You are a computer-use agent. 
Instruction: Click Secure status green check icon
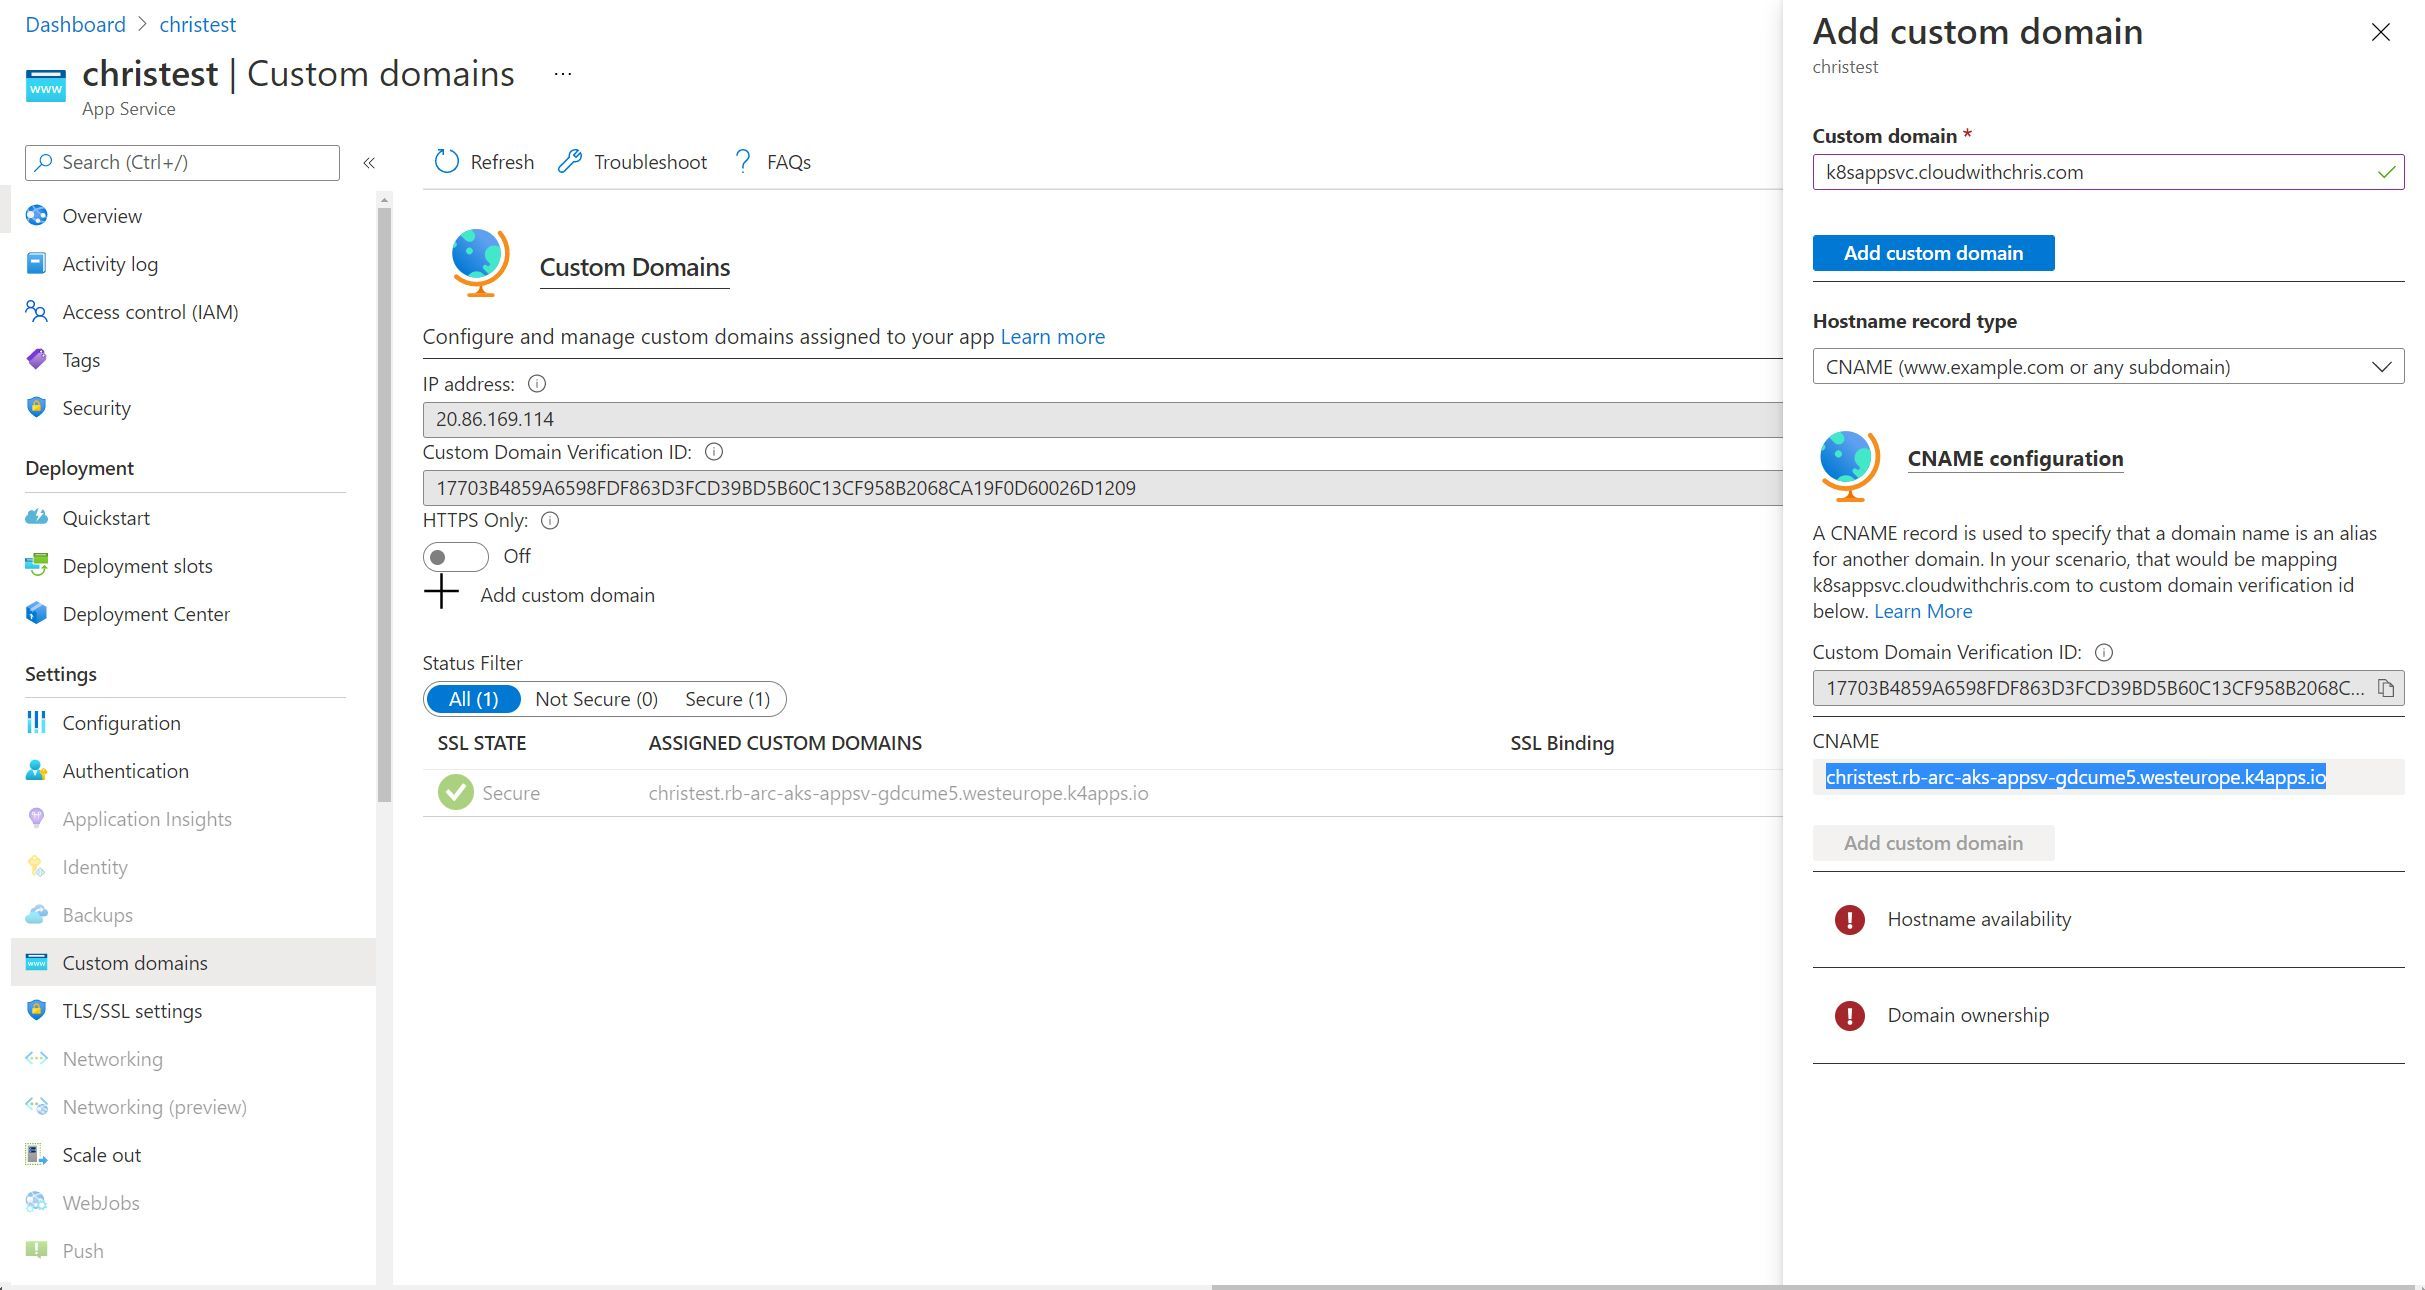tap(456, 793)
